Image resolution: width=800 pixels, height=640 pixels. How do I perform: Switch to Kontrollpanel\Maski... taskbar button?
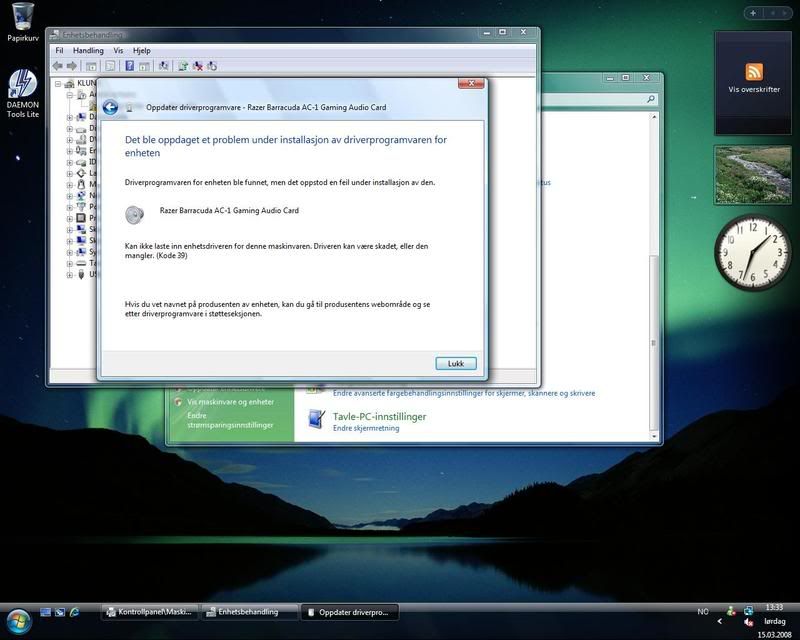click(x=149, y=612)
